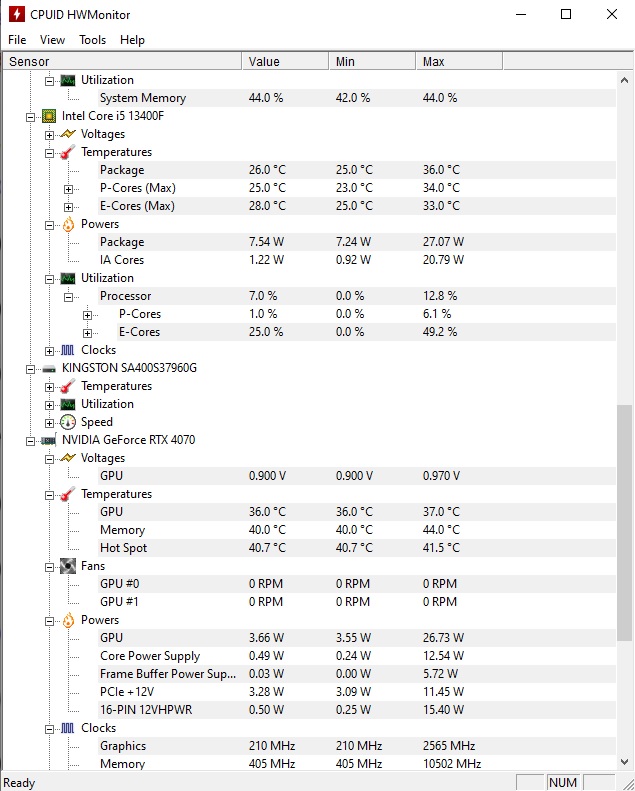Click the CPU Temperatures thermometer icon
The height and width of the screenshot is (791, 635).
coord(68,152)
